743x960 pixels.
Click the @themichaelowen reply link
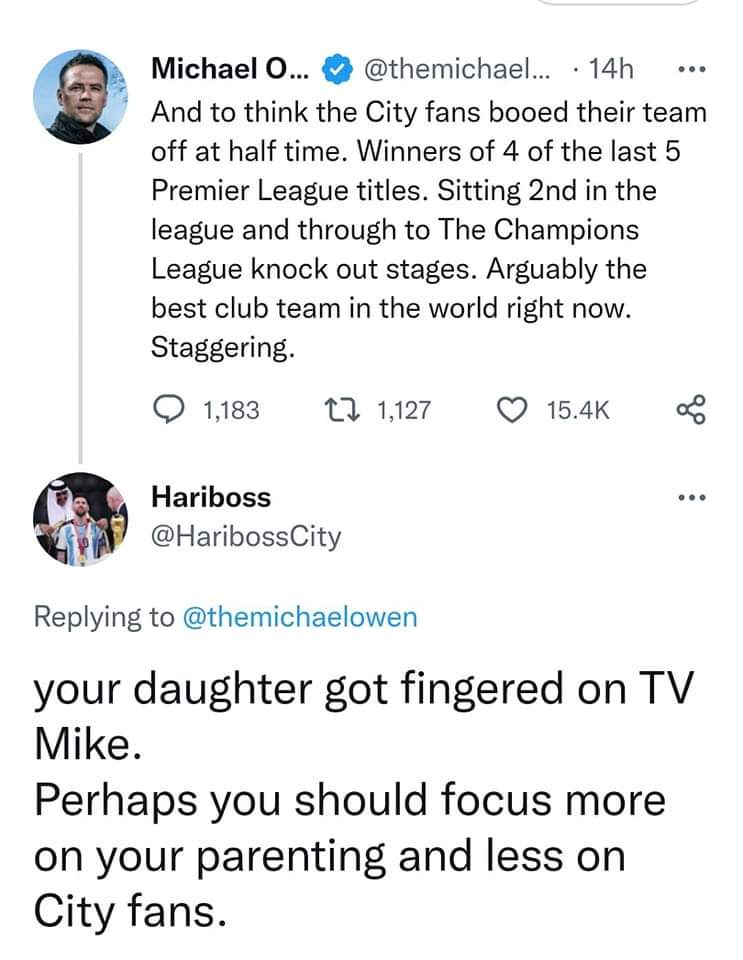coord(300,617)
